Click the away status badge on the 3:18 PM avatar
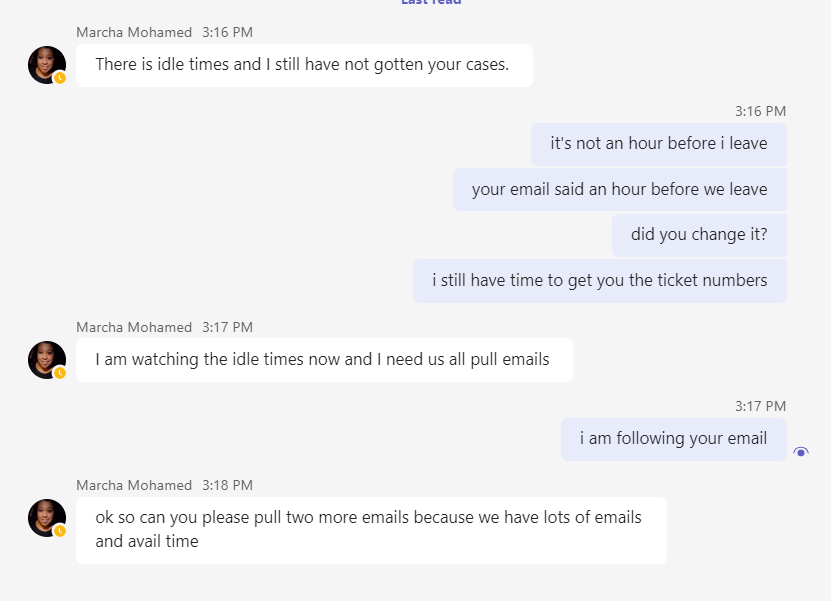The image size is (831, 601). (60, 531)
